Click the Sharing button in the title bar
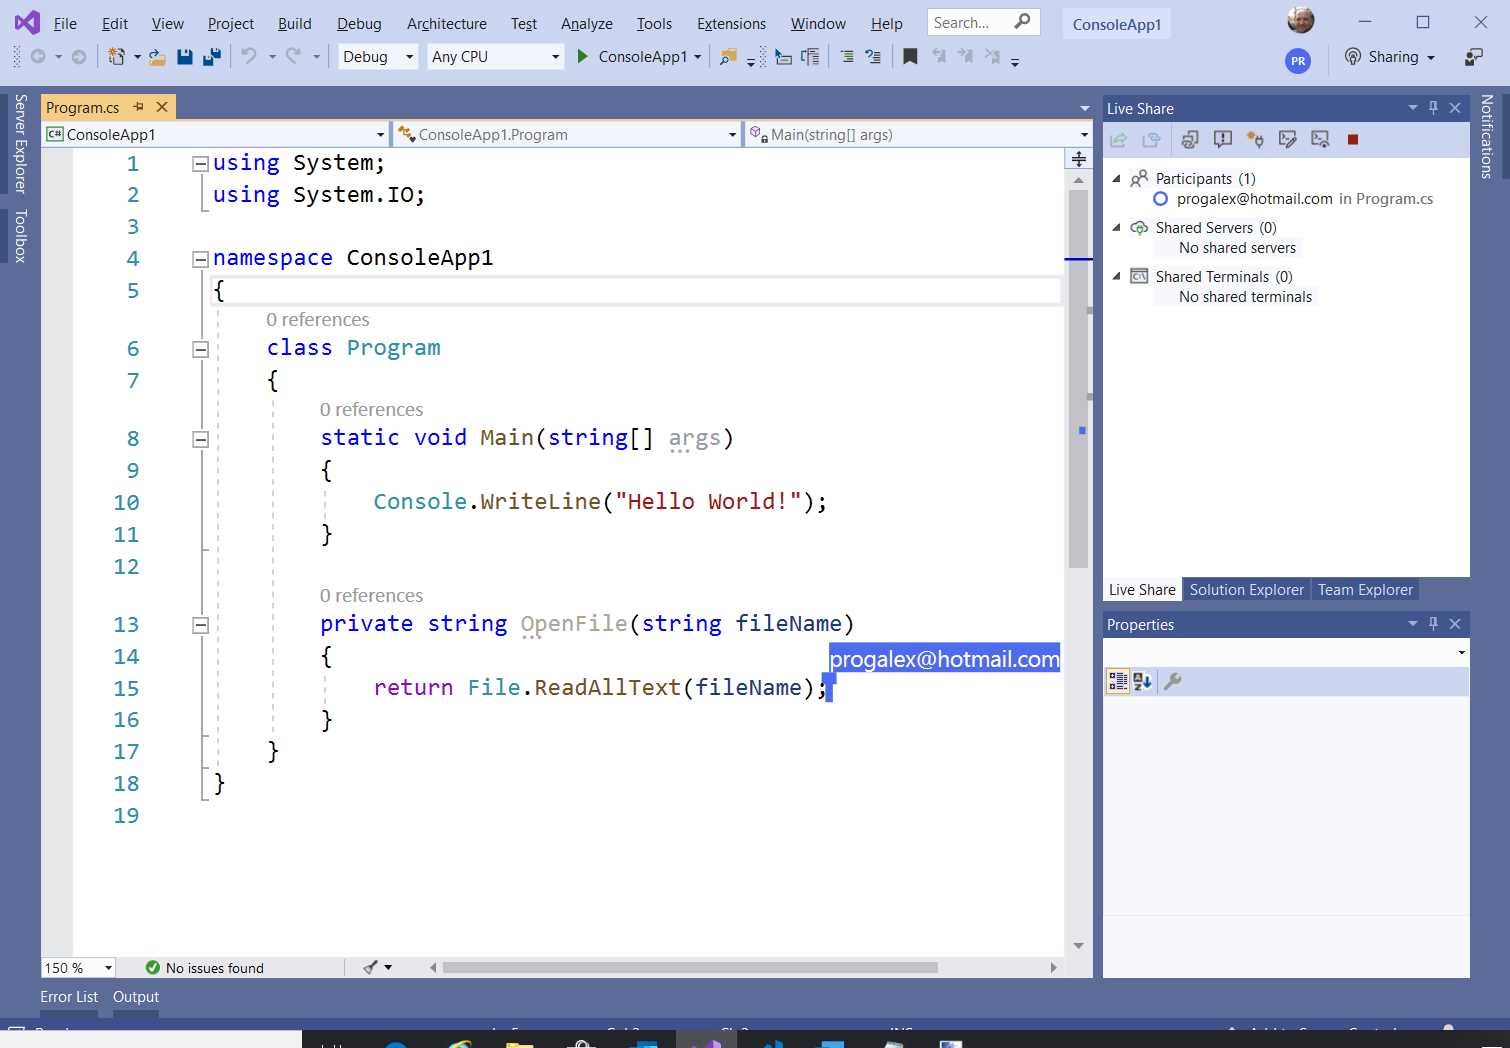 (1390, 57)
